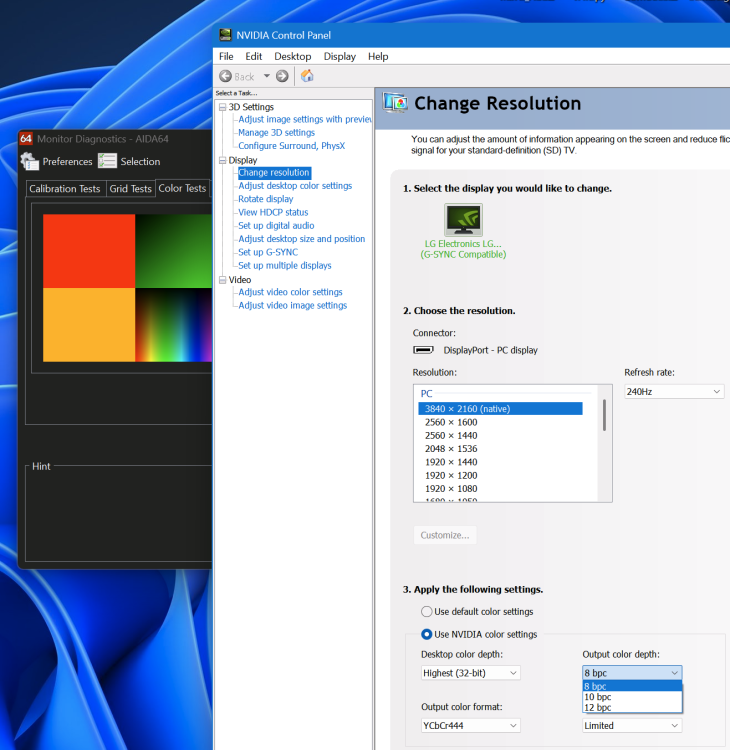This screenshot has width=730, height=750.
Task: Open Set up G-SYNC link
Action: [x=267, y=252]
